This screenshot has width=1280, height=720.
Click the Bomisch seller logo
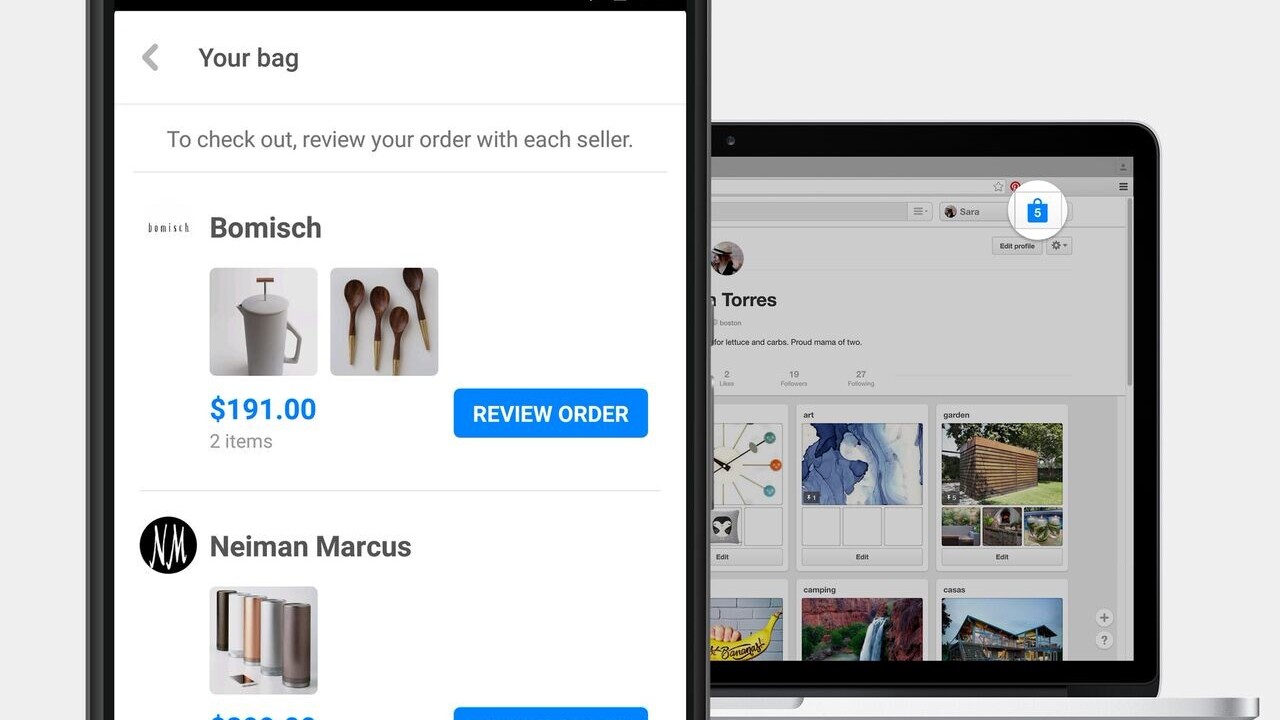pos(168,228)
